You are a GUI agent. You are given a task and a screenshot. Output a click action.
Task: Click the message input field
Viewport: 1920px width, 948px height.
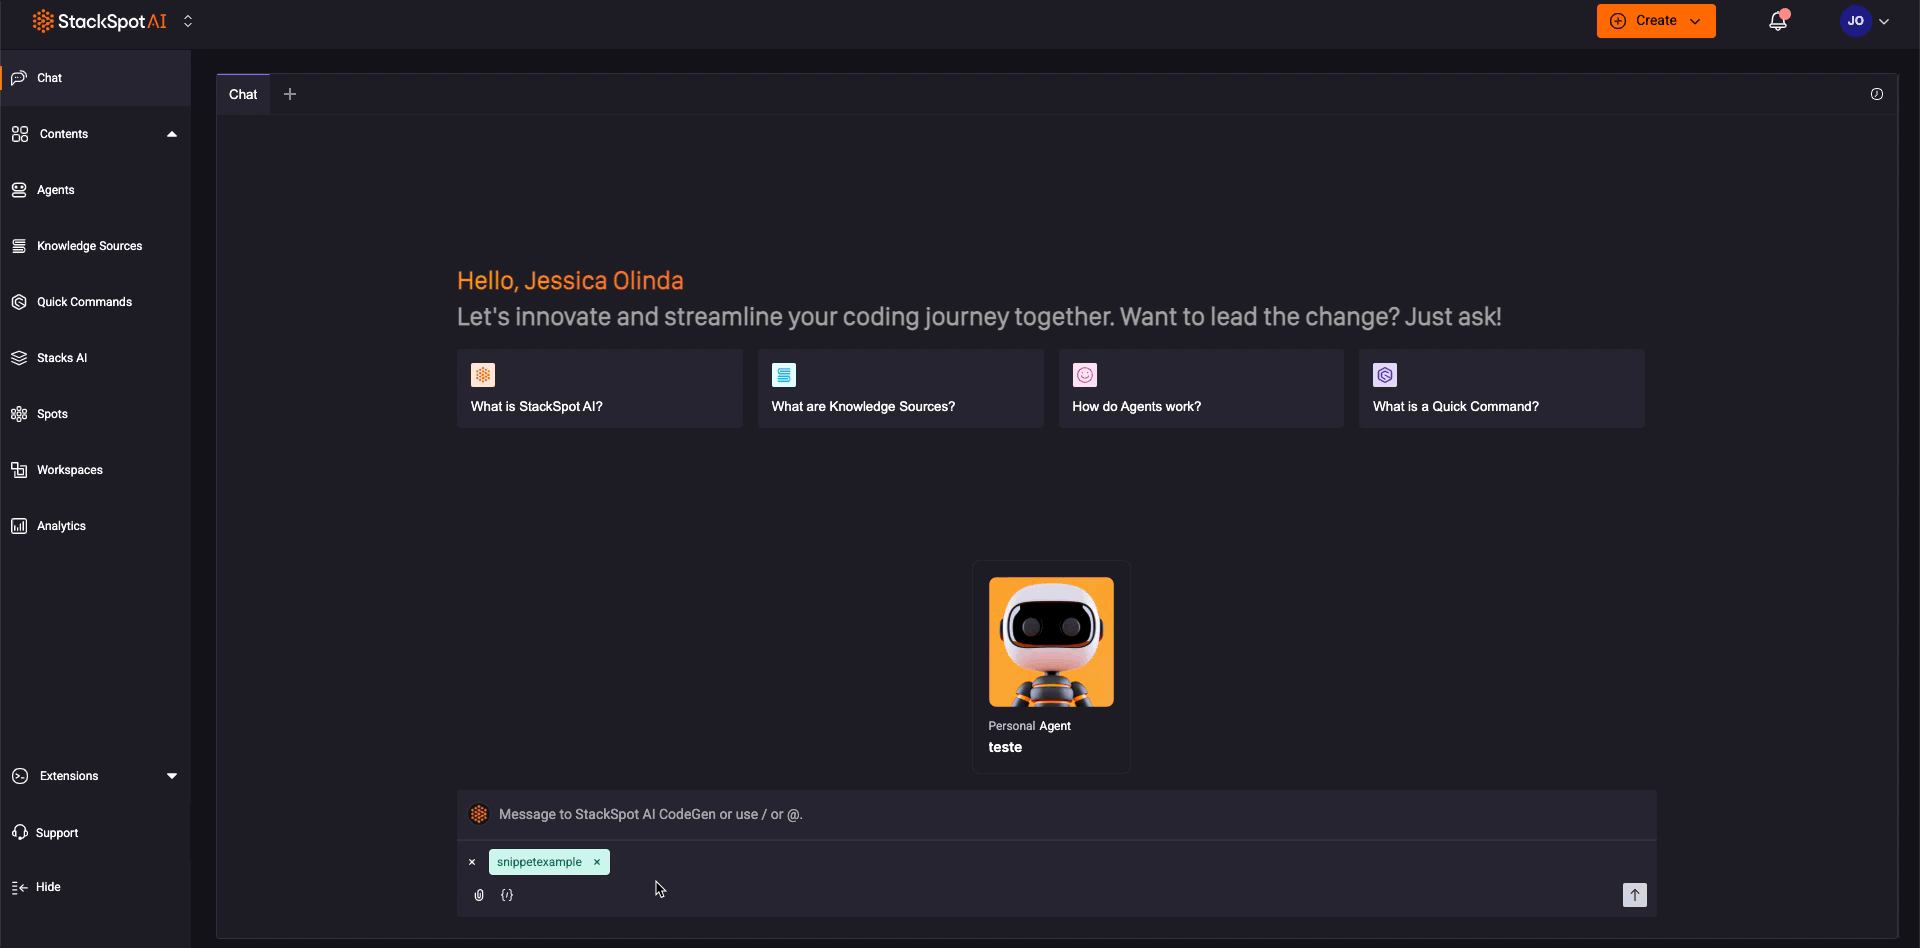pyautogui.click(x=1000, y=814)
